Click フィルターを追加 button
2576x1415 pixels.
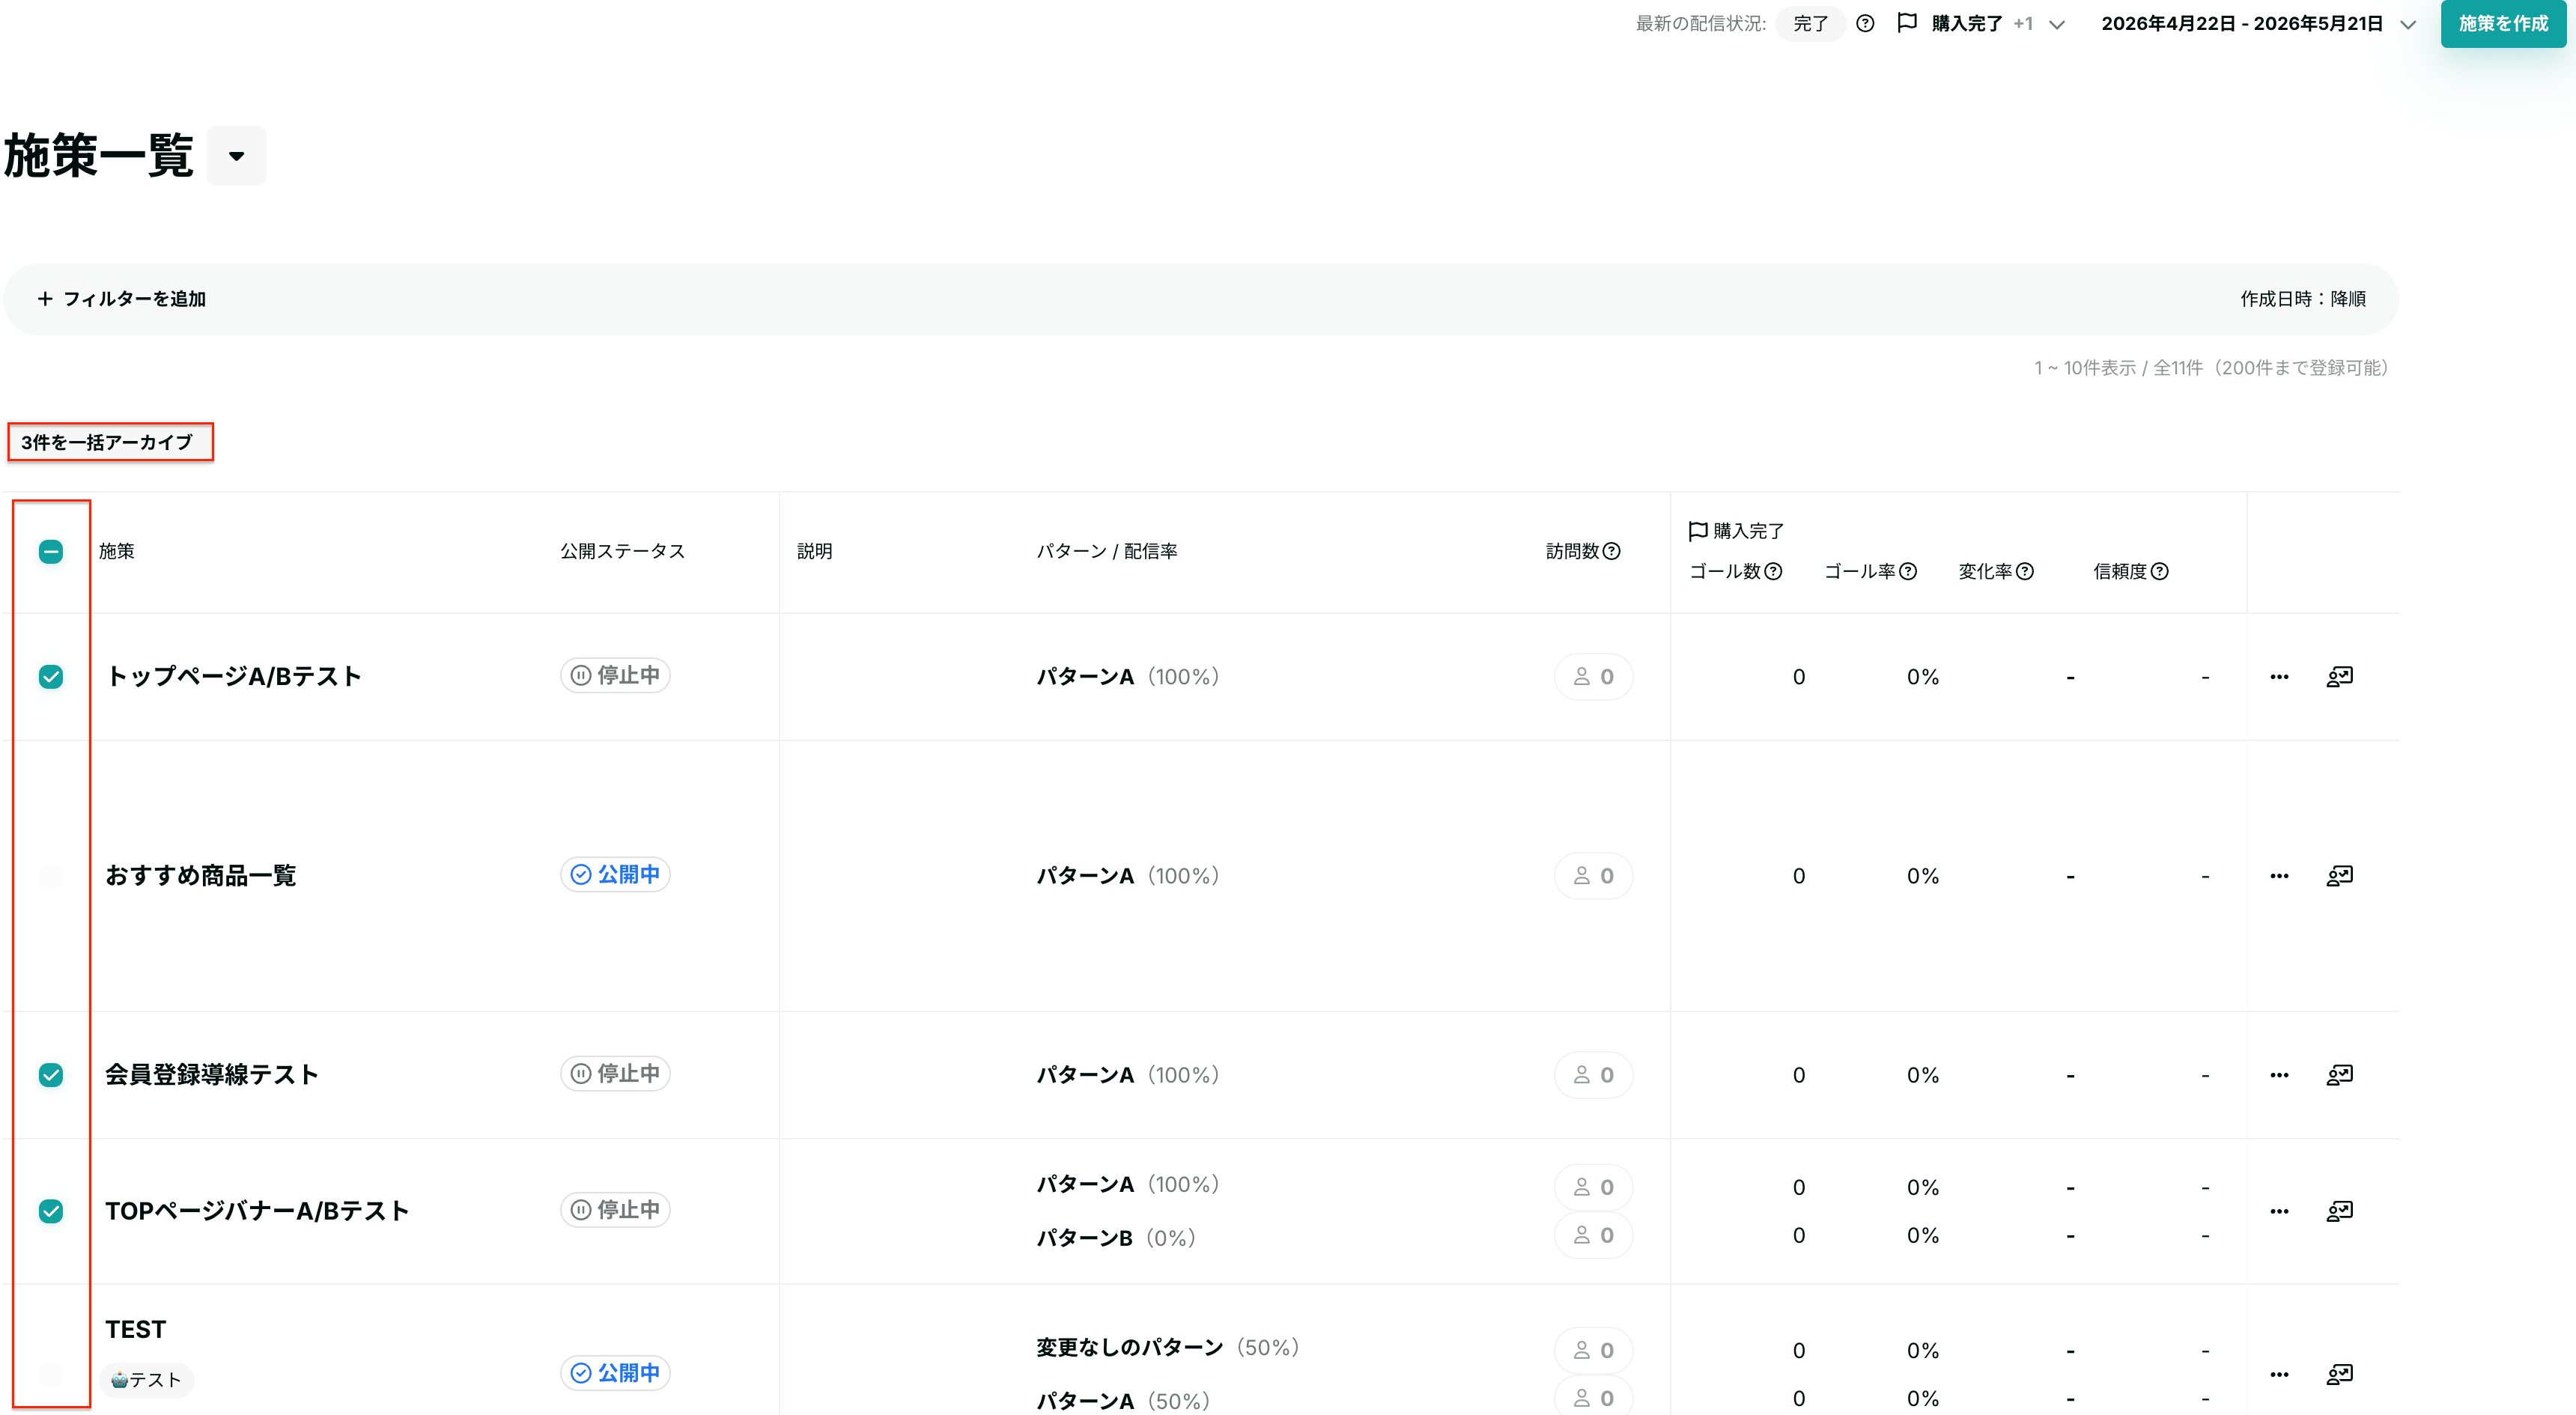(121, 299)
